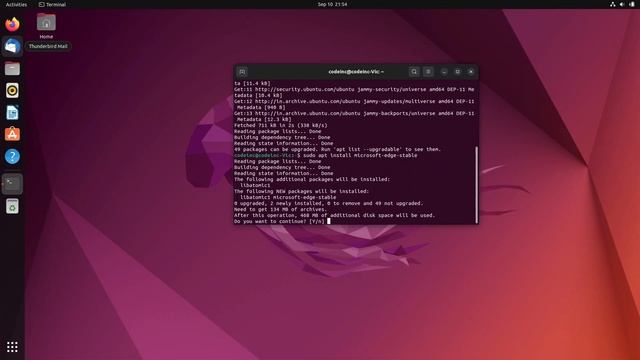Image resolution: width=640 pixels, height=360 pixels.
Task: Open the clock and calendar panel
Action: pyautogui.click(x=332, y=4)
